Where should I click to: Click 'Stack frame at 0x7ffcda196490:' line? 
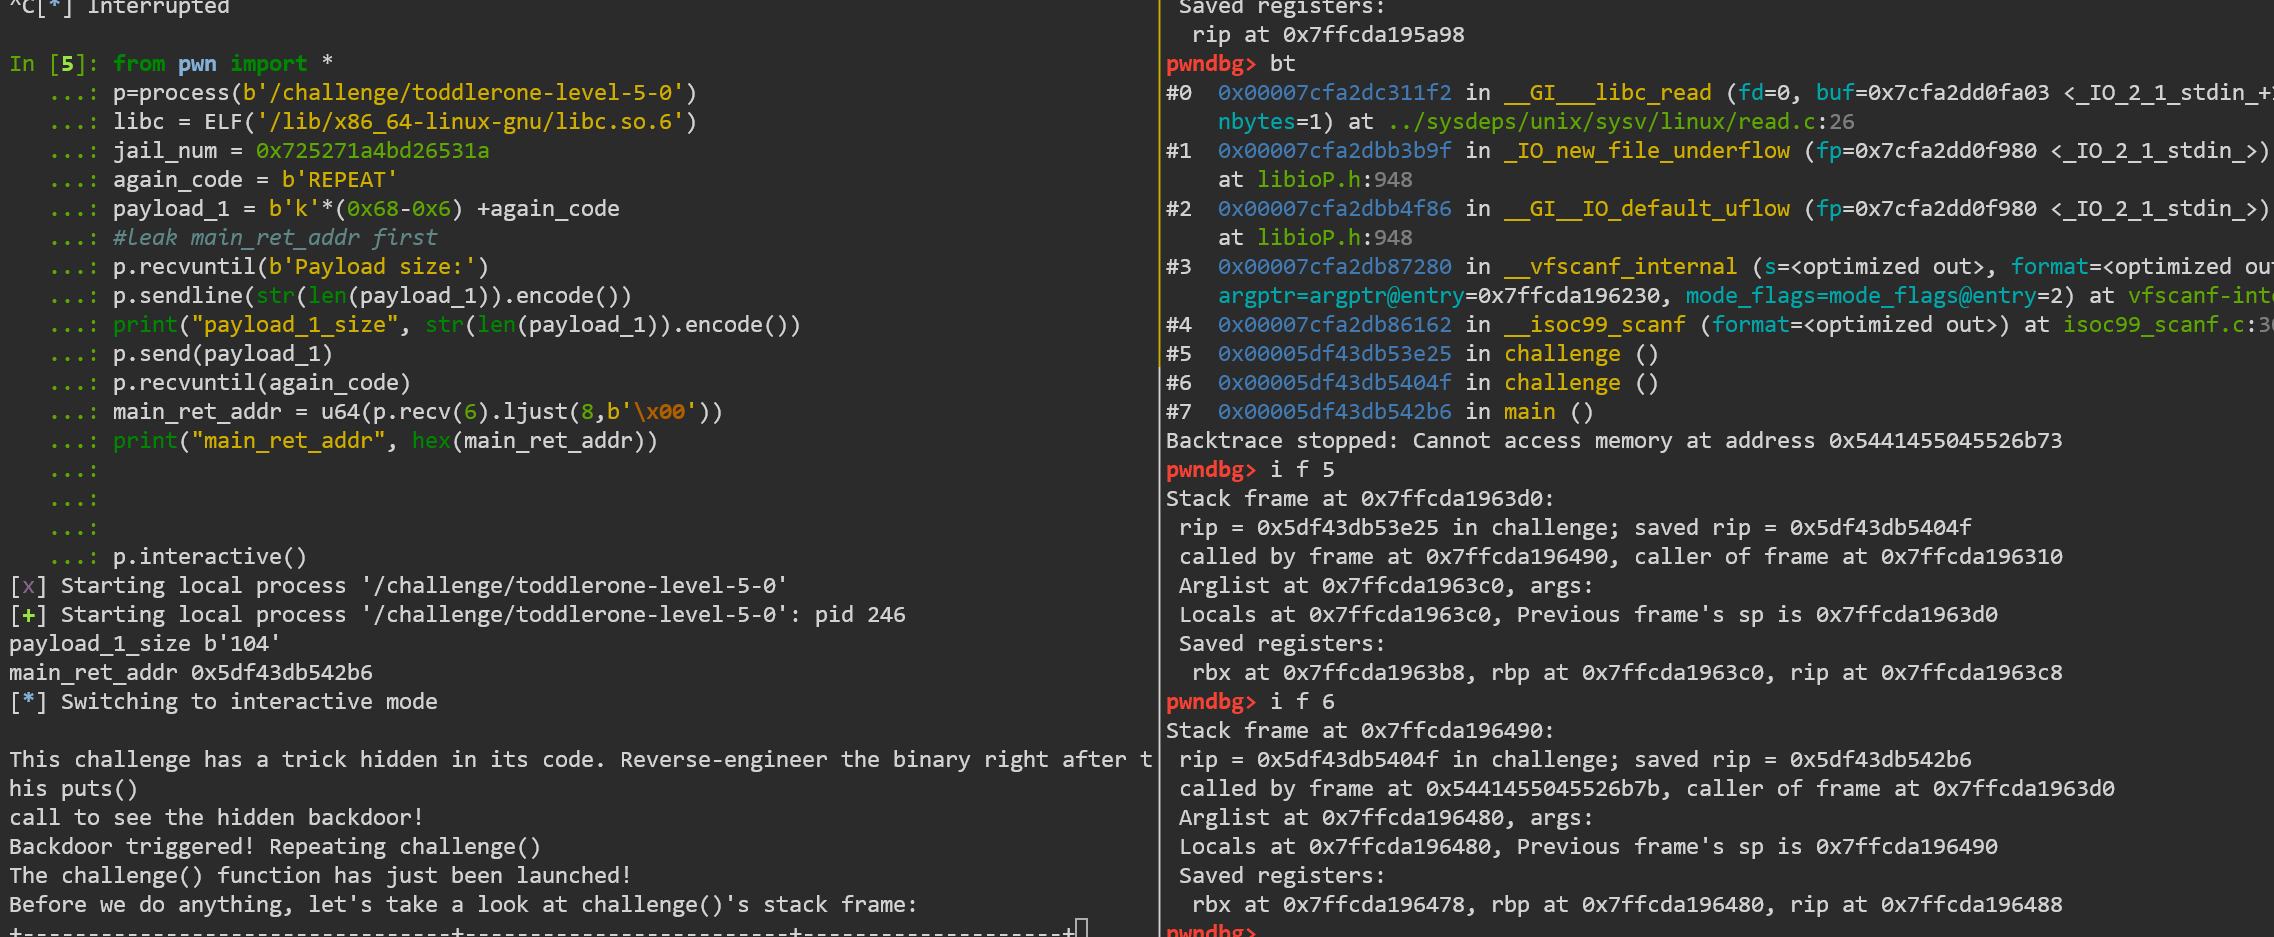click(x=1360, y=731)
